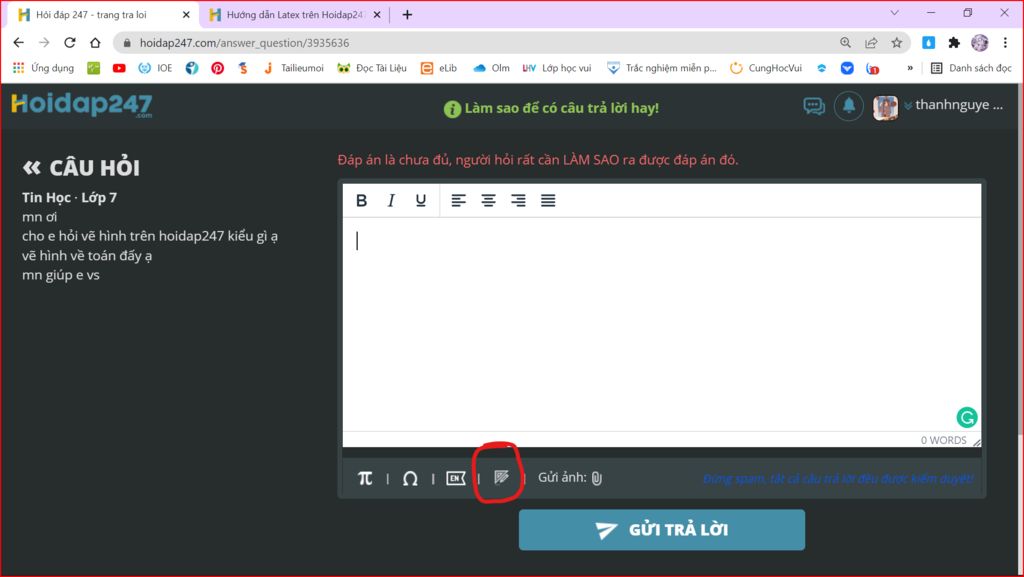Open the zoom magnifier in address bar
This screenshot has width=1024, height=577.
point(845,43)
